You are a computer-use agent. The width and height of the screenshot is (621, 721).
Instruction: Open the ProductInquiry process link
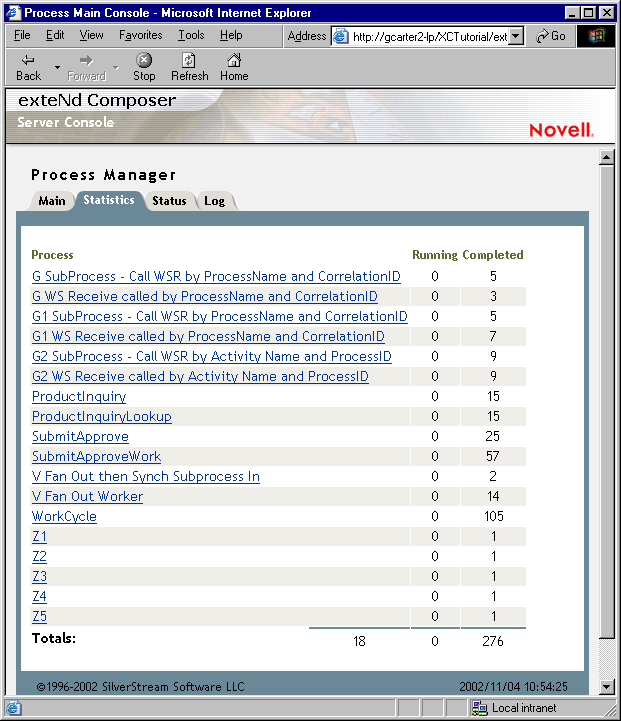pos(79,397)
